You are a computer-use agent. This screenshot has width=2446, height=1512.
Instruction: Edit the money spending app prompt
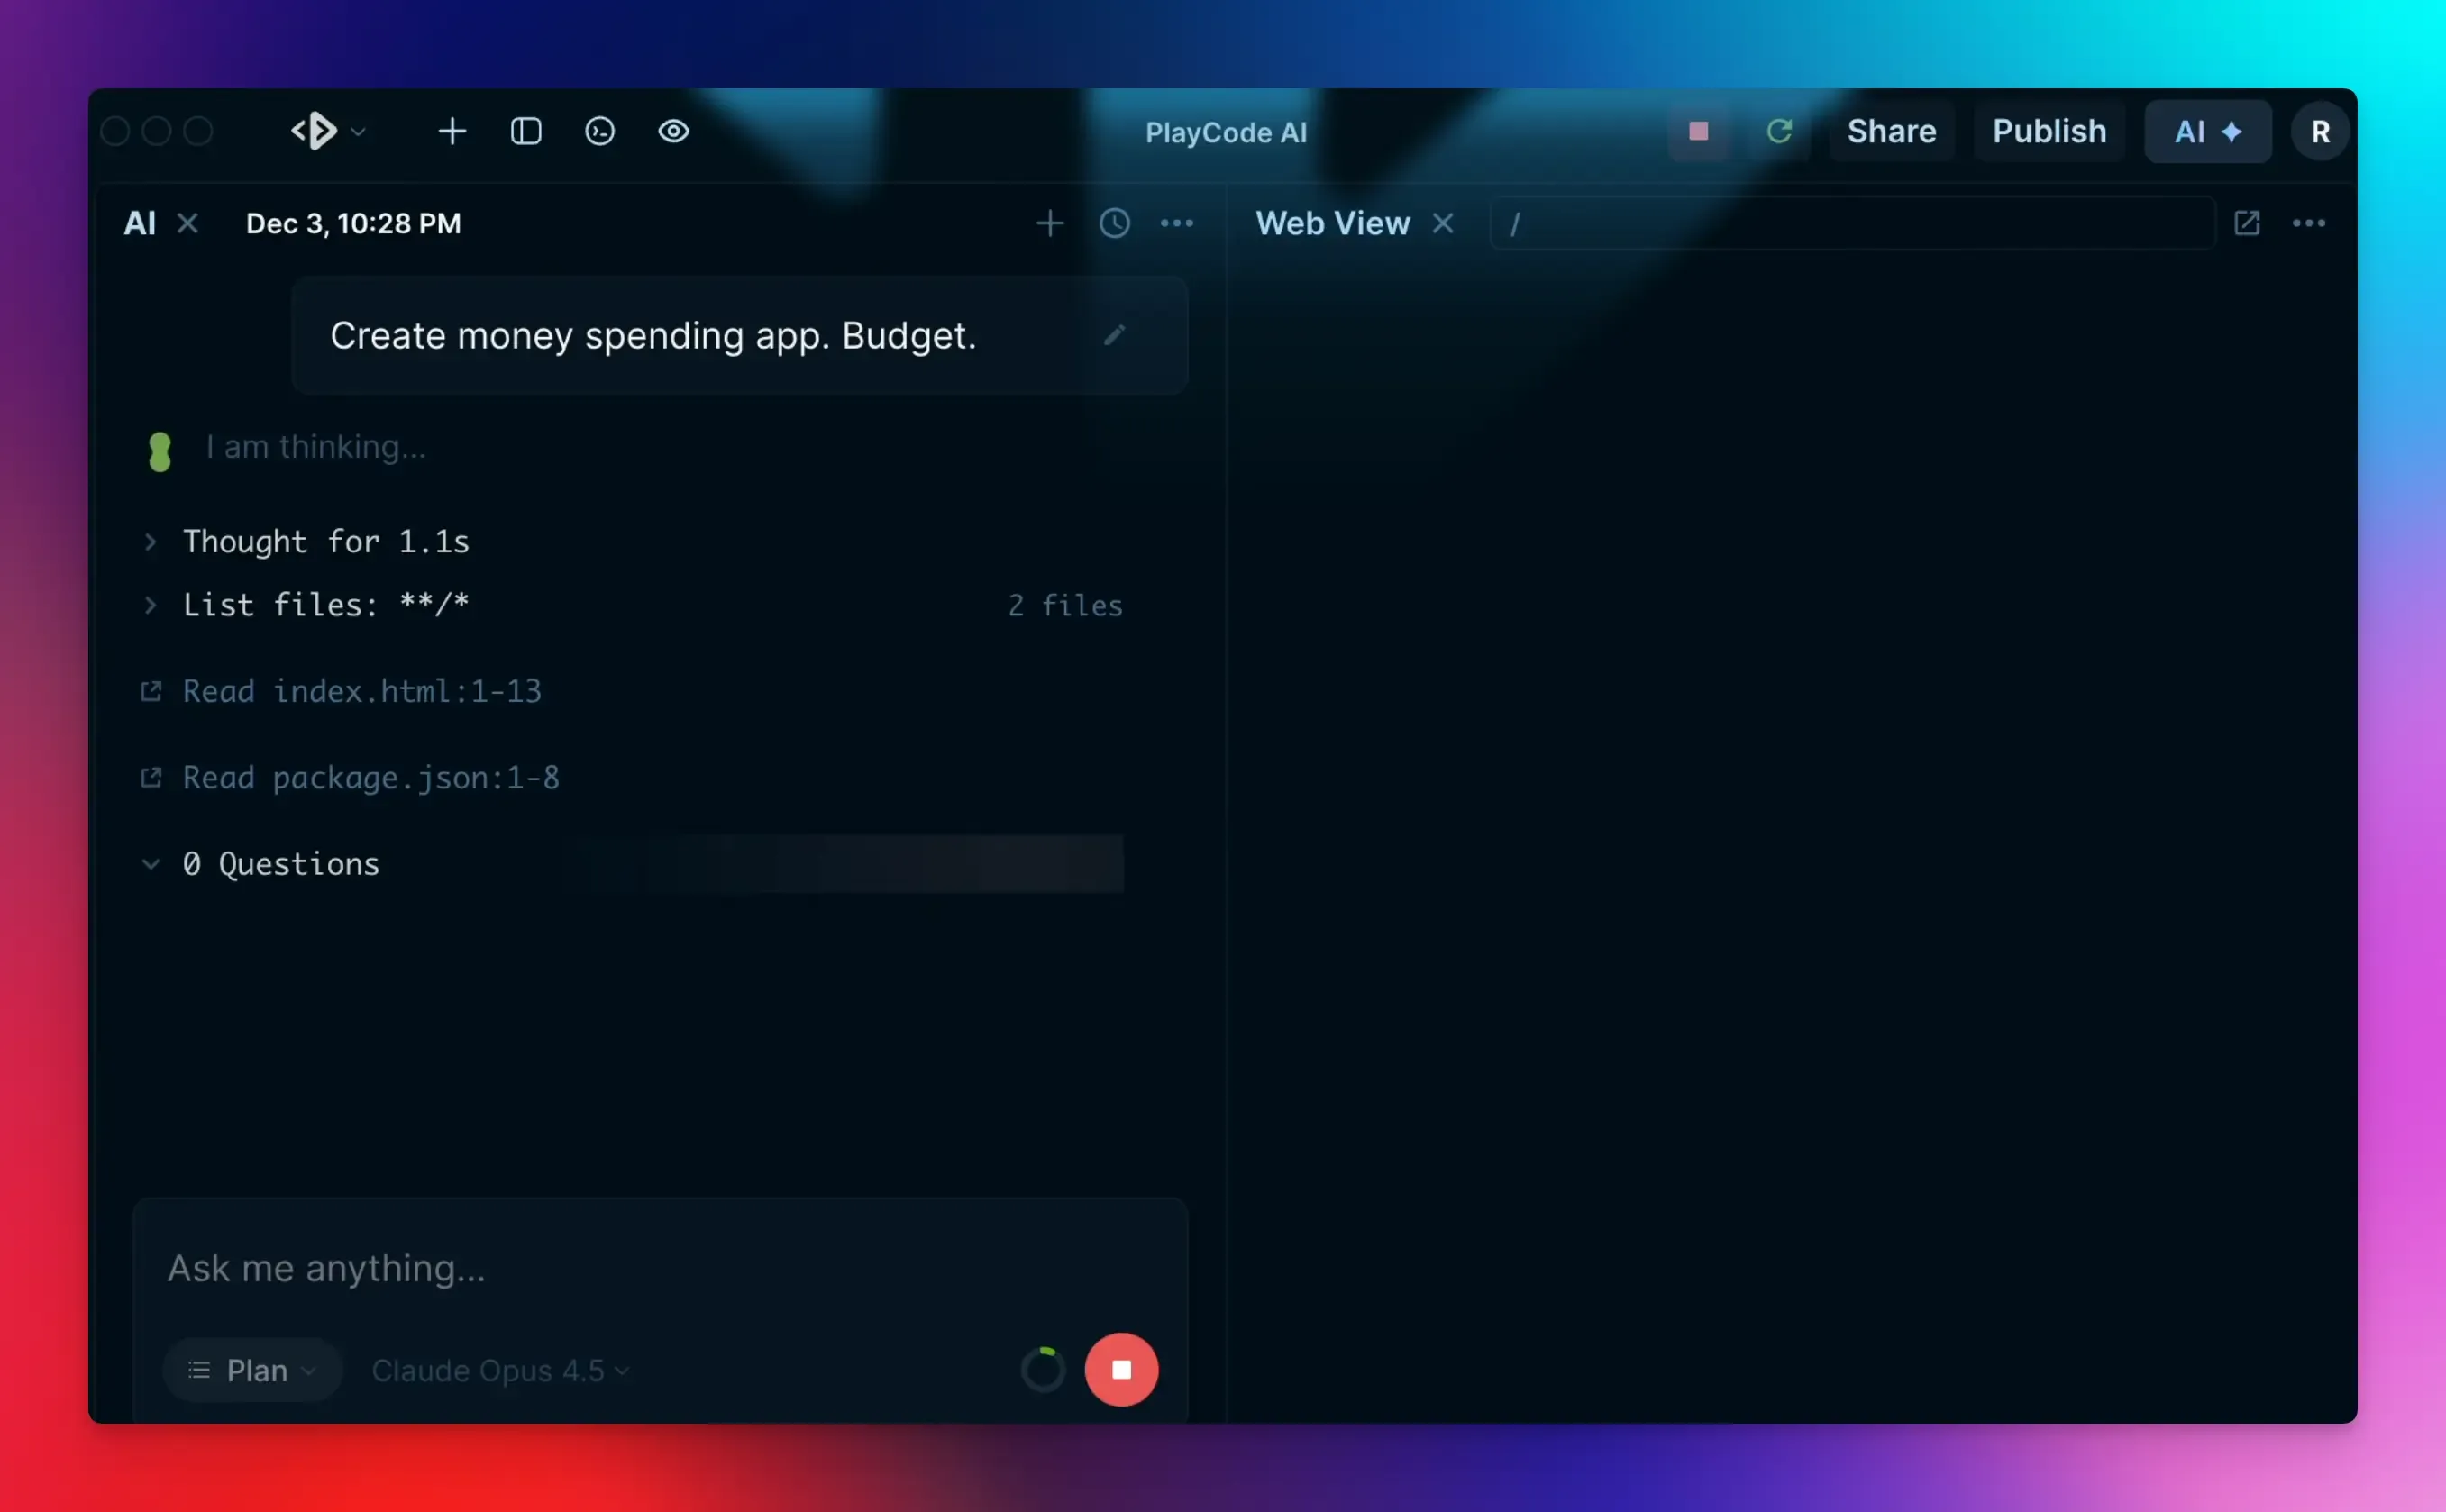pos(1114,335)
